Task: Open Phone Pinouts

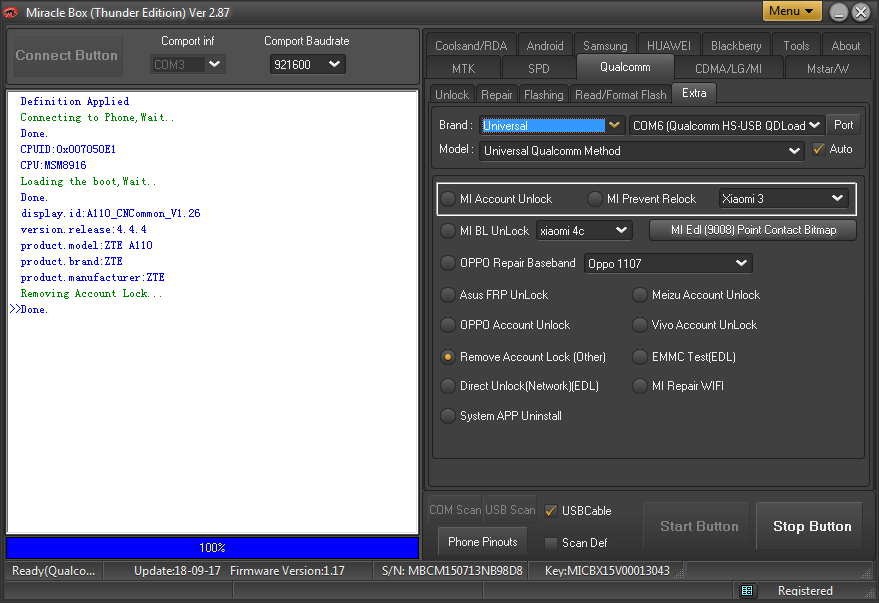Action: point(483,542)
